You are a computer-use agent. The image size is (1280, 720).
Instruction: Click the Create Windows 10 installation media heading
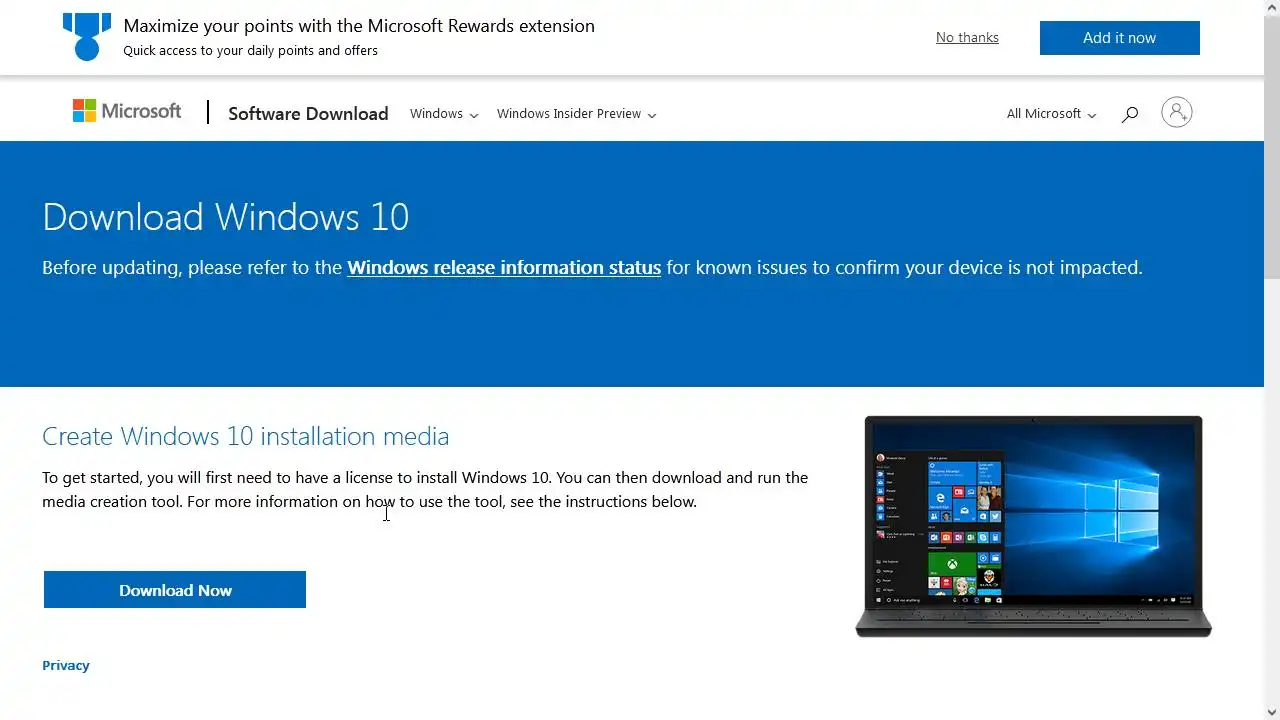pos(246,436)
